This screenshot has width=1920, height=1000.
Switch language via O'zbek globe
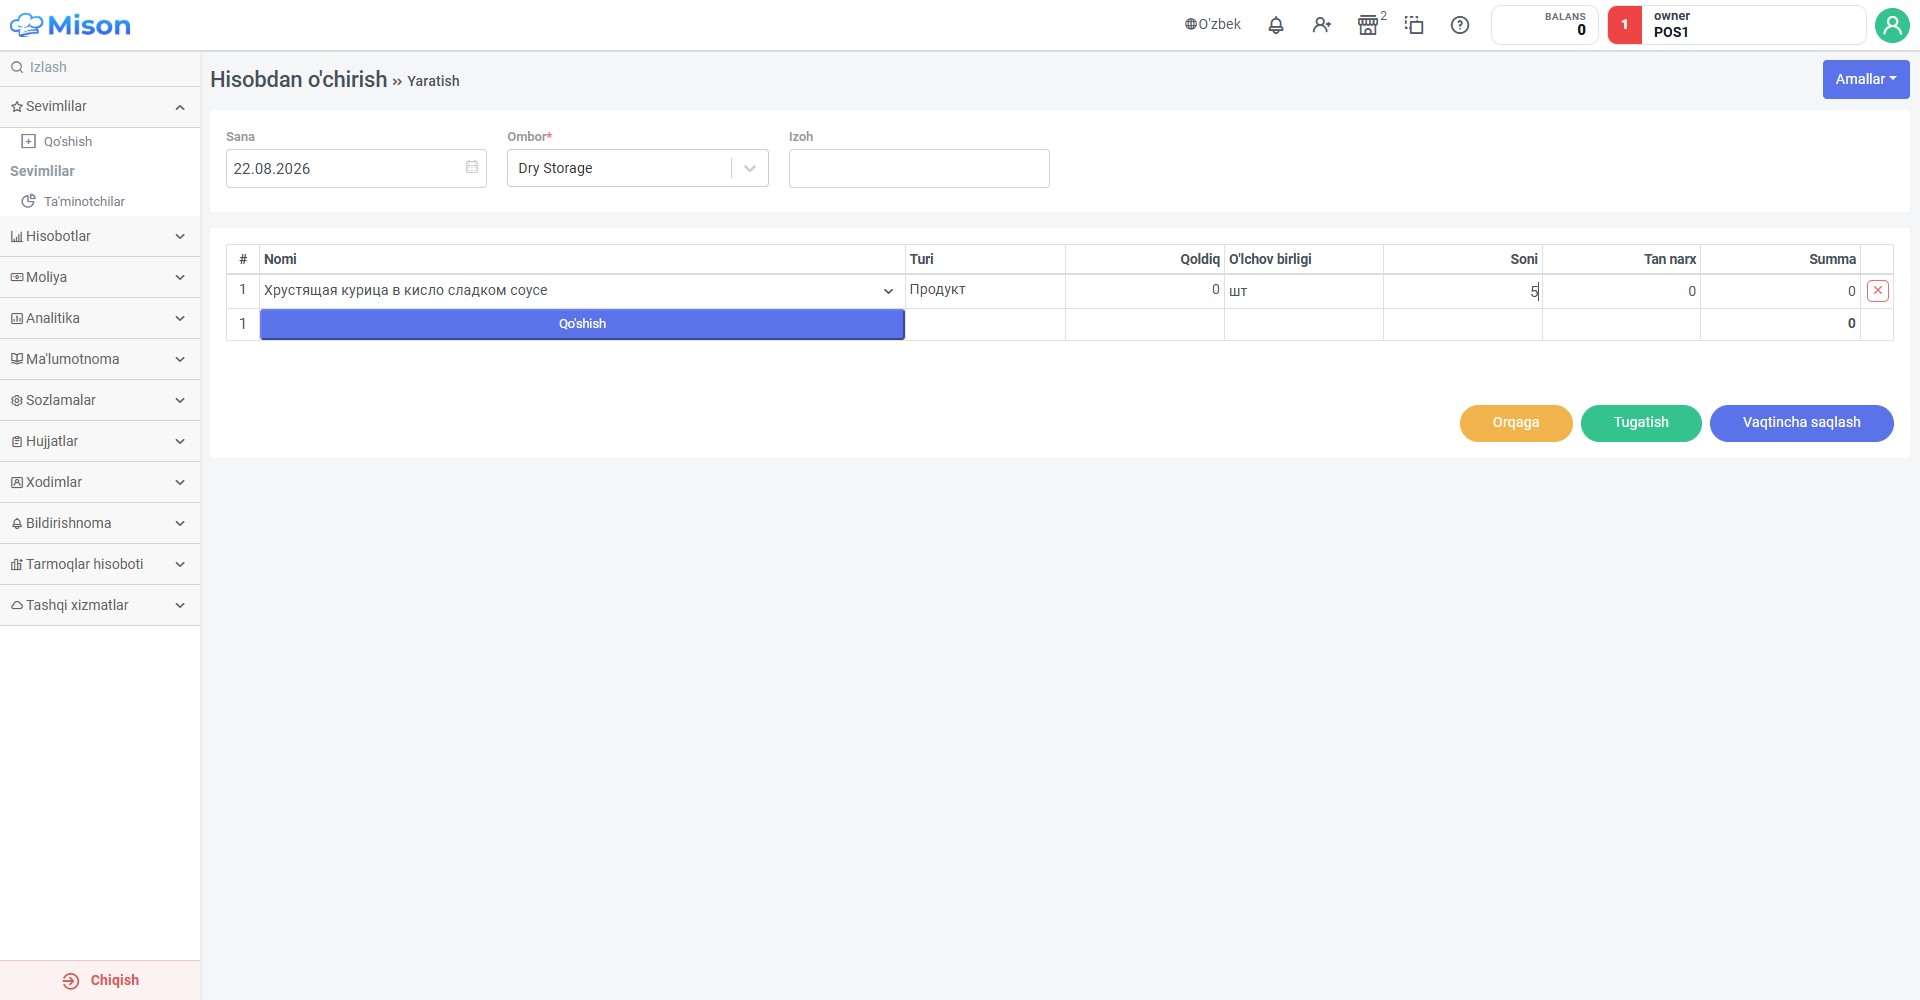[x=1212, y=24]
